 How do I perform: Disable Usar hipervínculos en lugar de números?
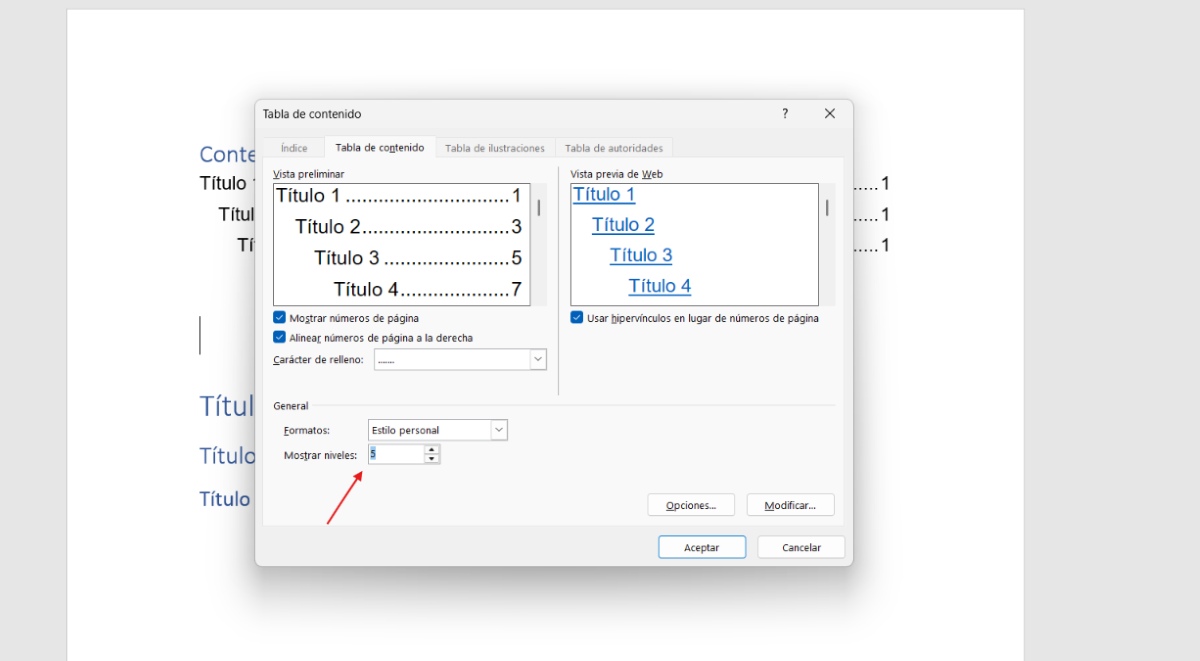[577, 318]
